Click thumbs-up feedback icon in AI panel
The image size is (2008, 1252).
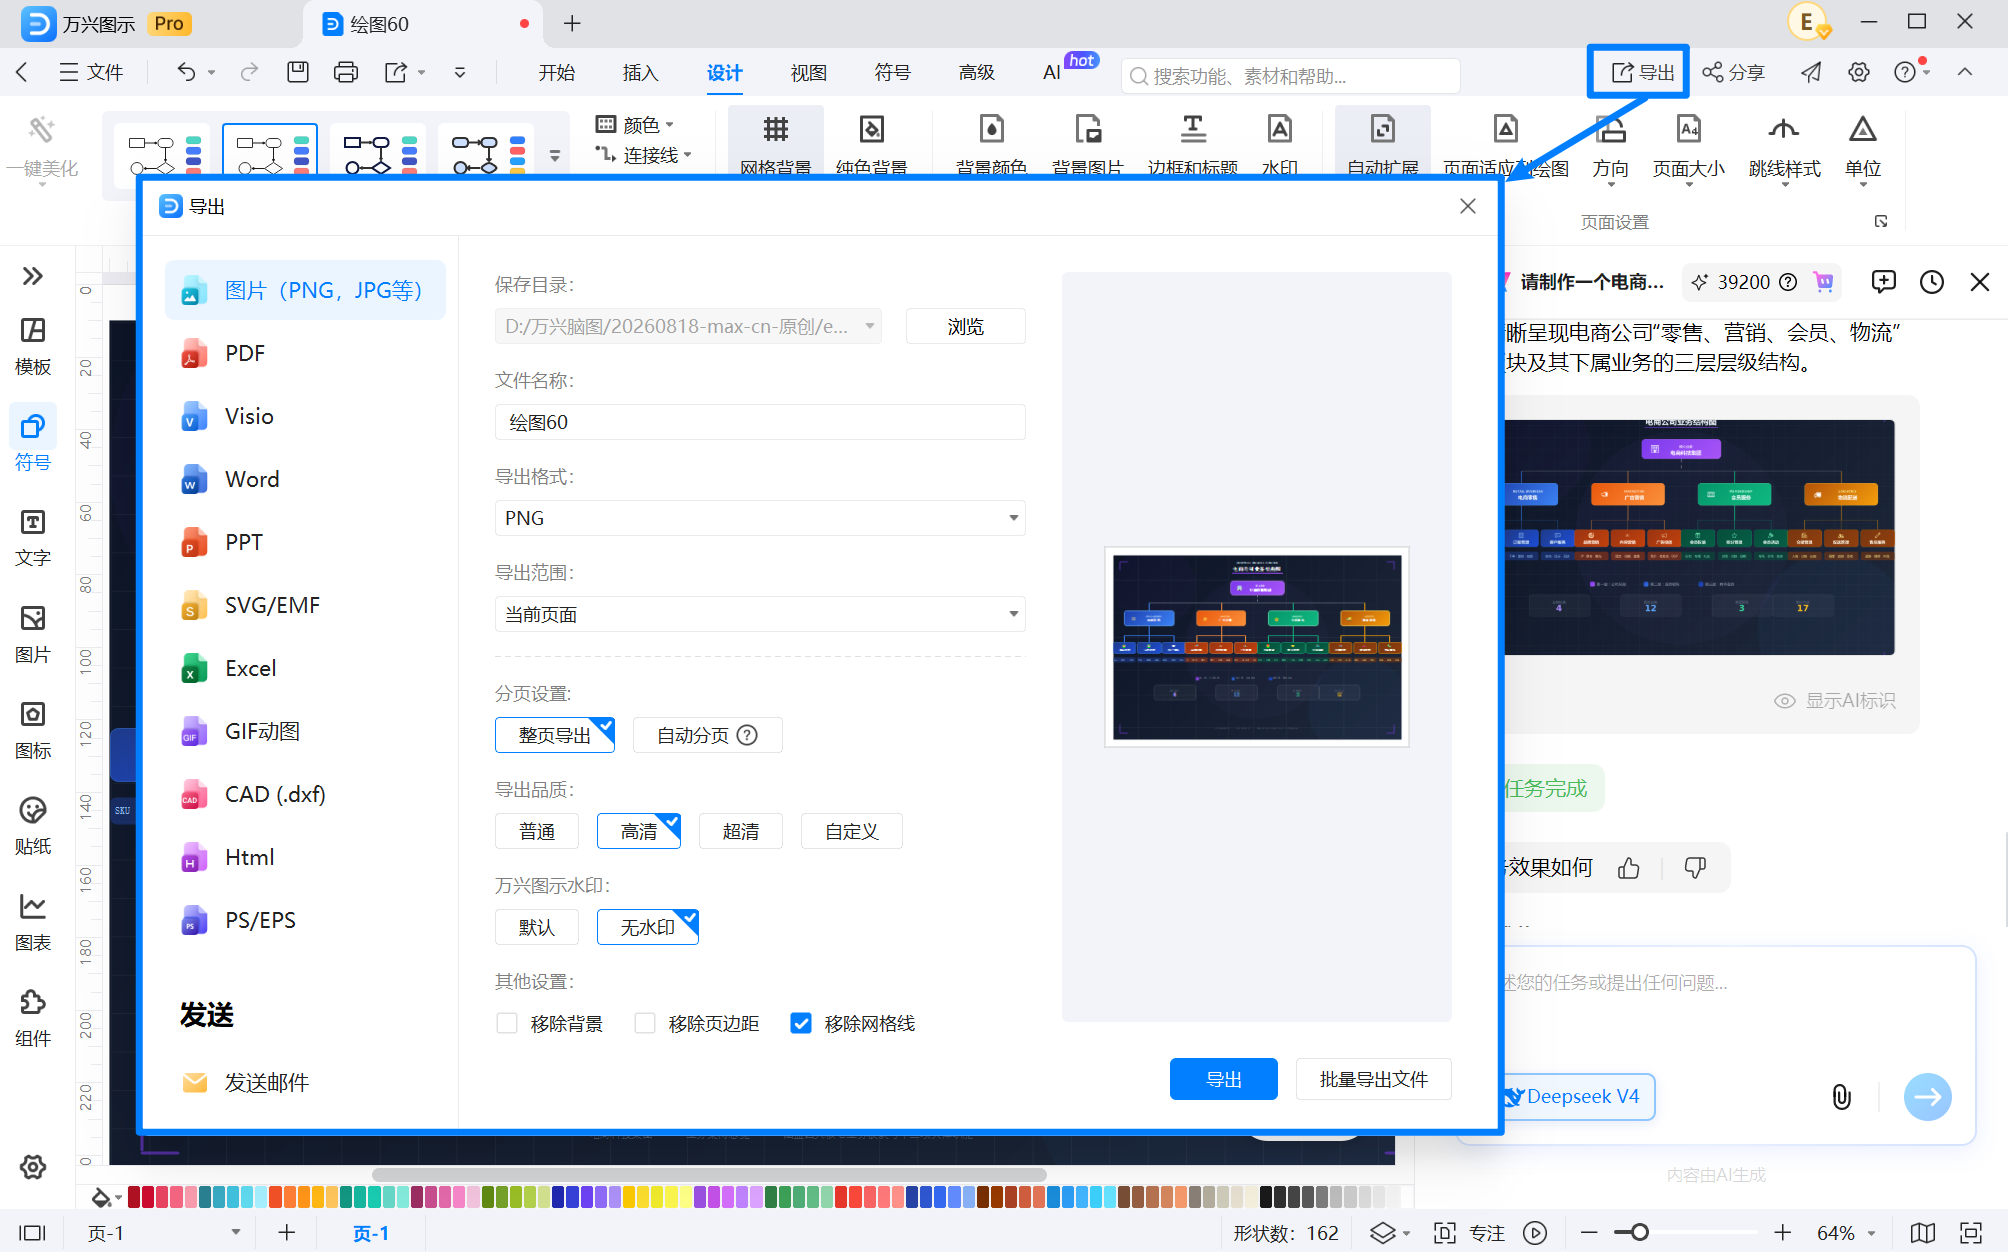[1629, 868]
